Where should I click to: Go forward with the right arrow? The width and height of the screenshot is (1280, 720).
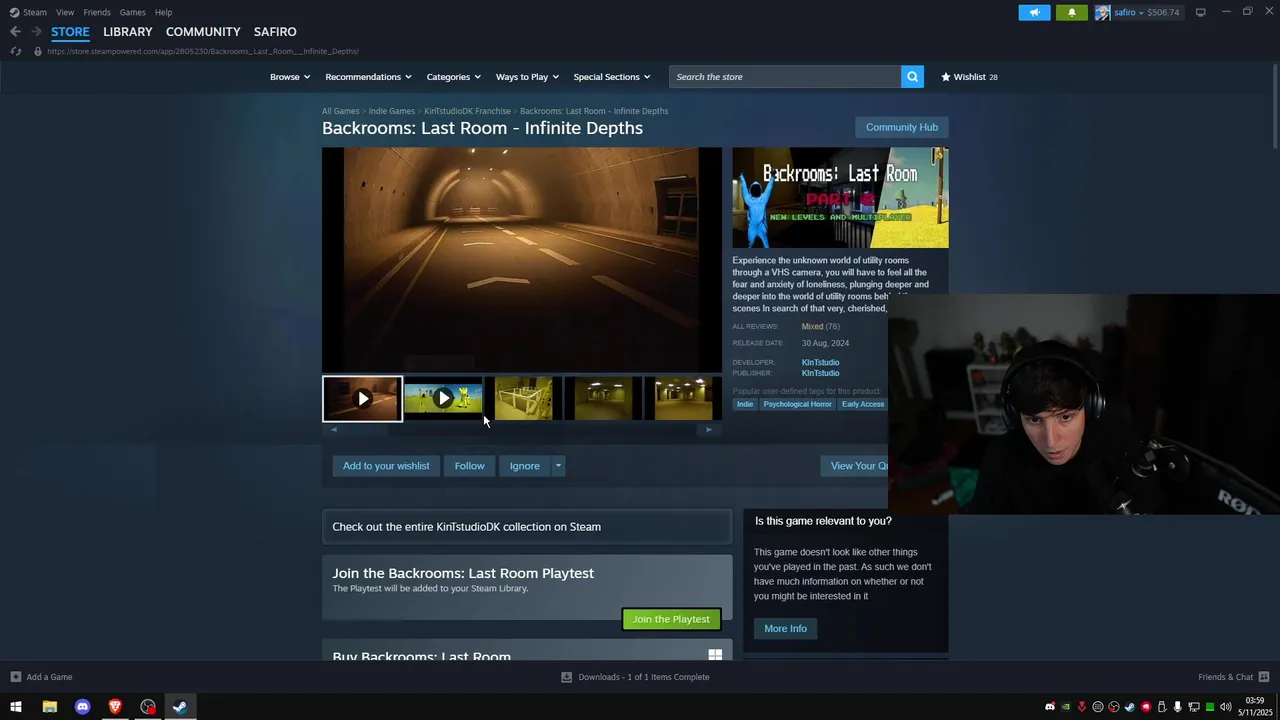click(x=36, y=32)
